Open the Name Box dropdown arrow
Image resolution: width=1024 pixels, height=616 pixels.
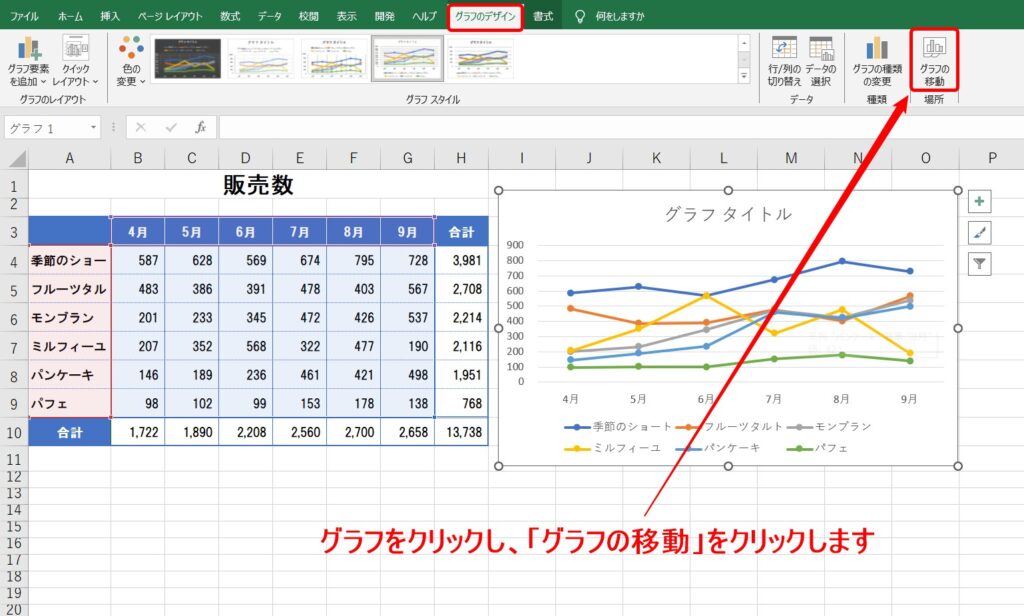click(x=93, y=127)
